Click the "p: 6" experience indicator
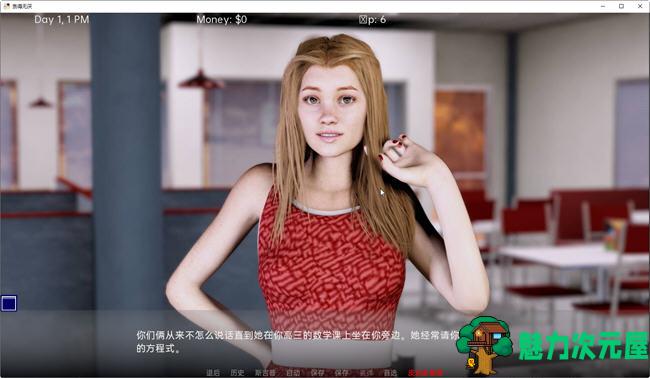Screen dimensions: 650x378 pyautogui.click(x=372, y=19)
